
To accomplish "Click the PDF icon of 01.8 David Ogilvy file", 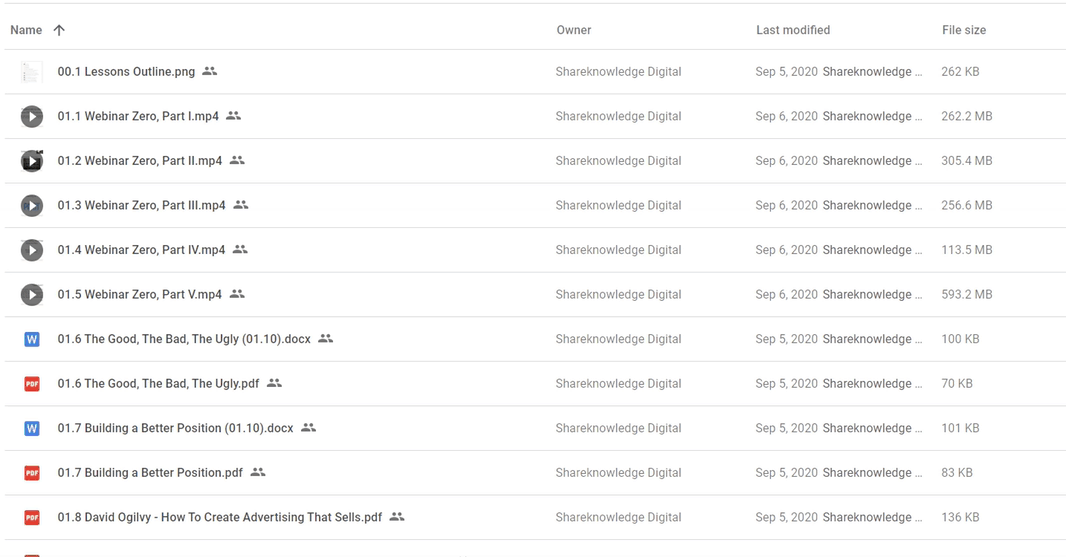I will (x=31, y=518).
